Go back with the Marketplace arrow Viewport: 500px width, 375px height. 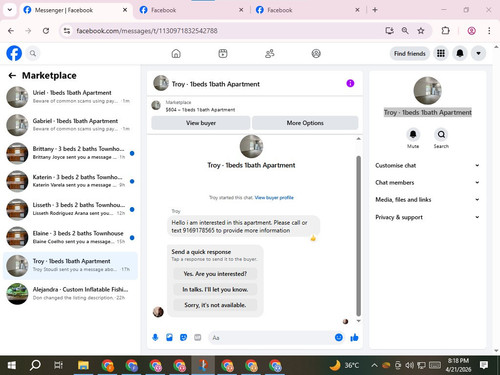click(x=12, y=76)
